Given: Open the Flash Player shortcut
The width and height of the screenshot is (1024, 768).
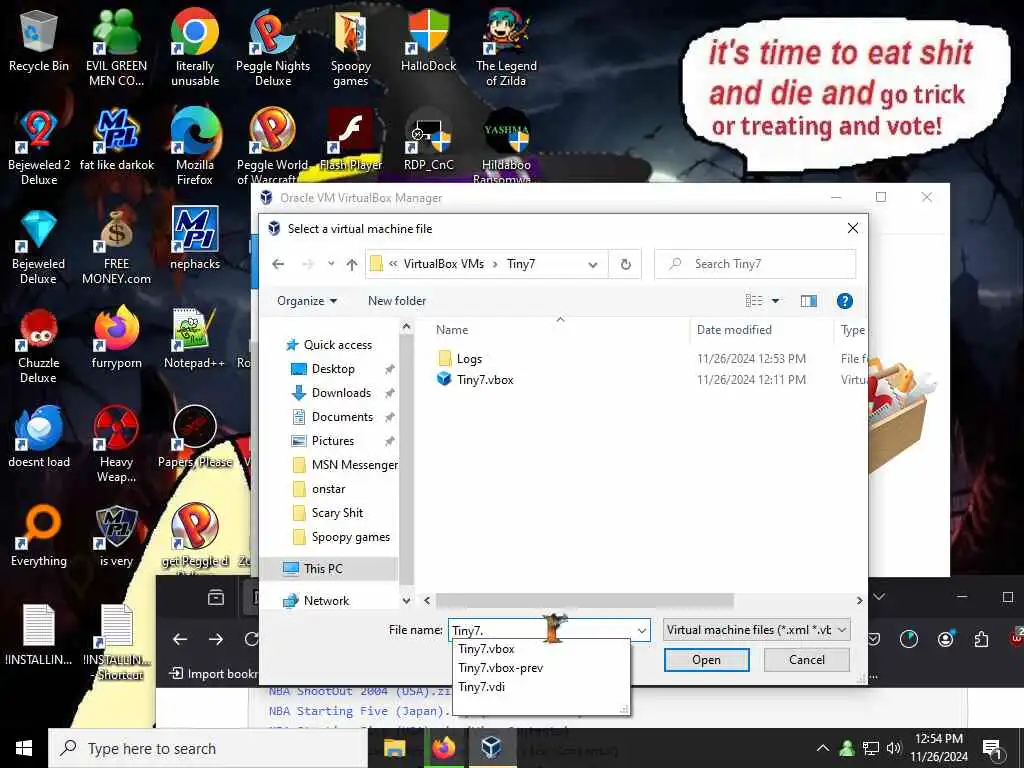Looking at the screenshot, I should point(351,140).
